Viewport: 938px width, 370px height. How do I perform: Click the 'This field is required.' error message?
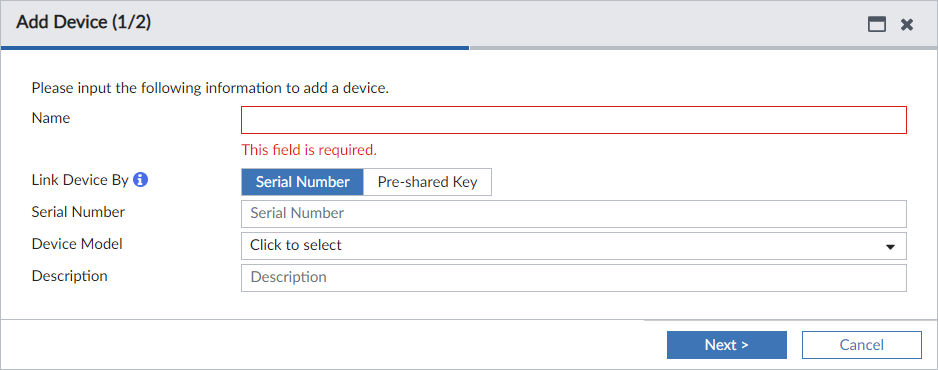pos(309,150)
